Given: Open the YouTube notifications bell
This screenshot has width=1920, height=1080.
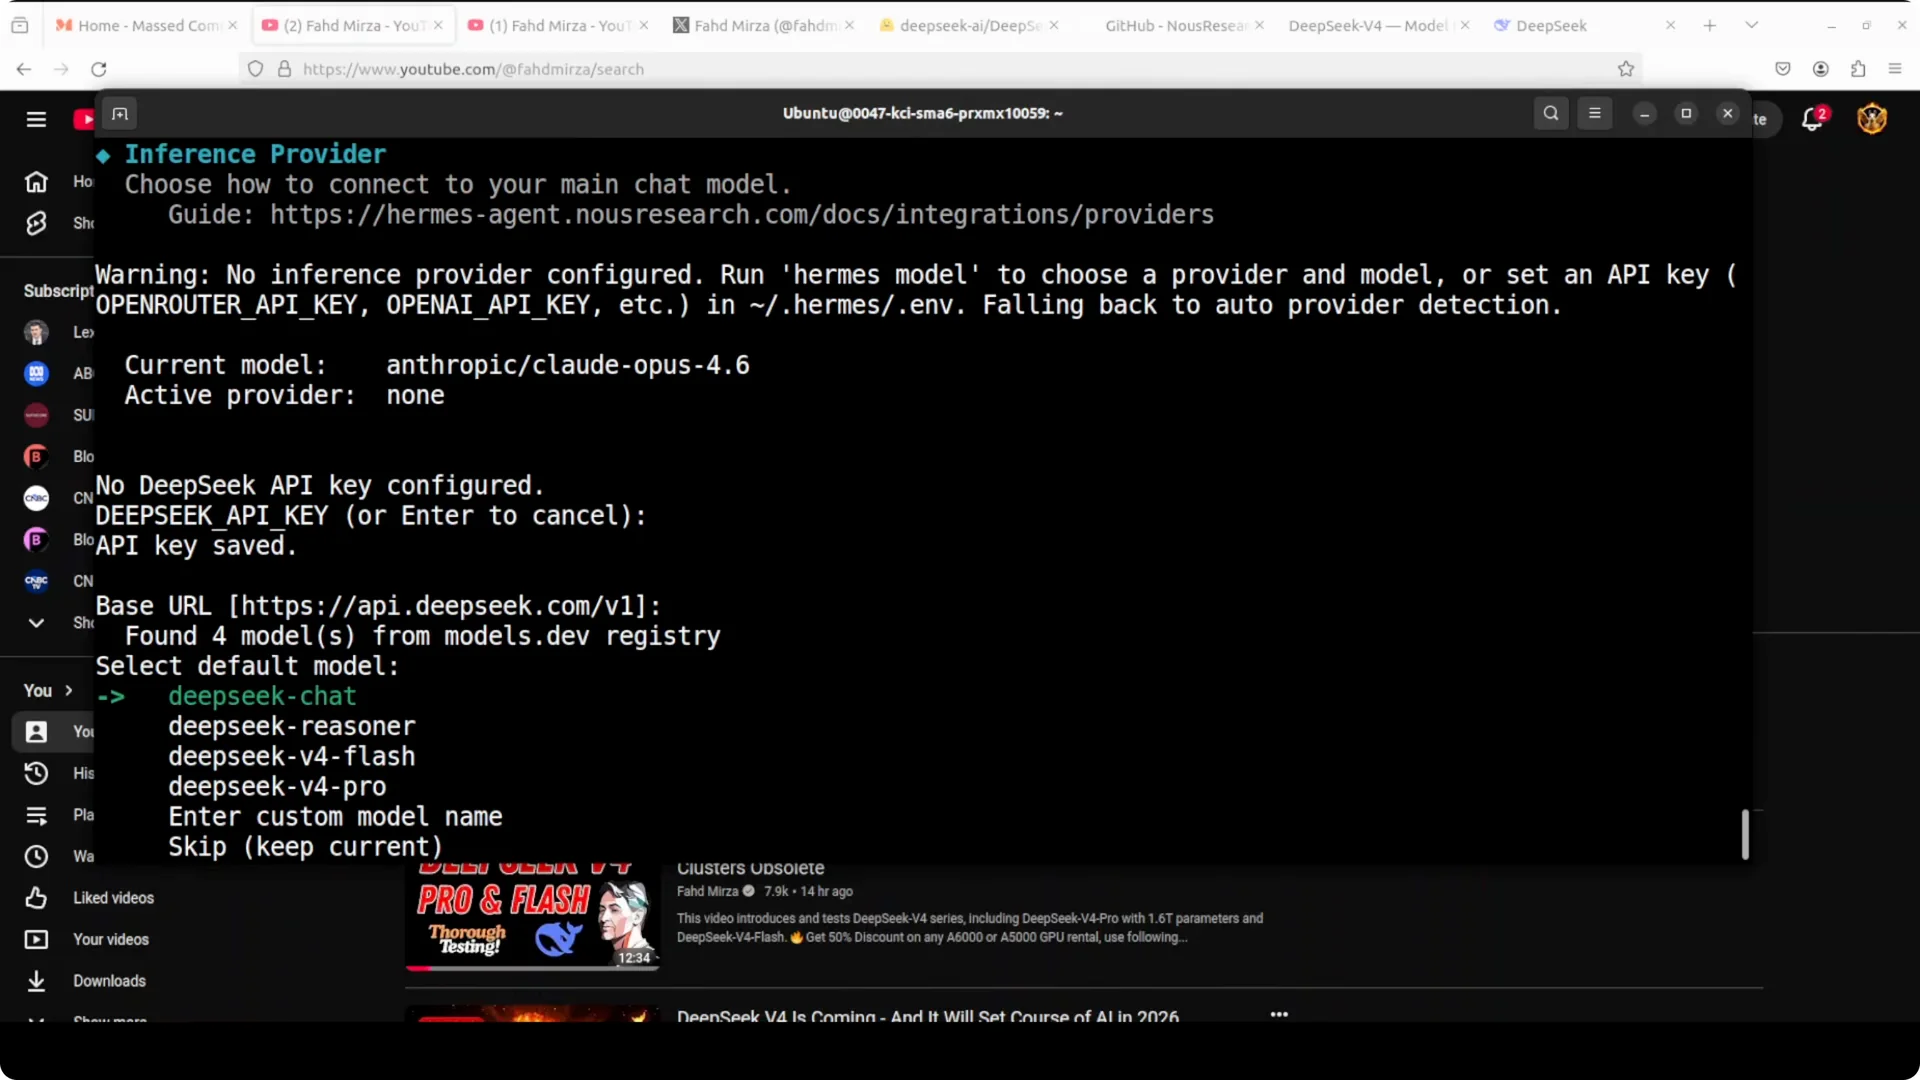Looking at the screenshot, I should coord(1813,119).
